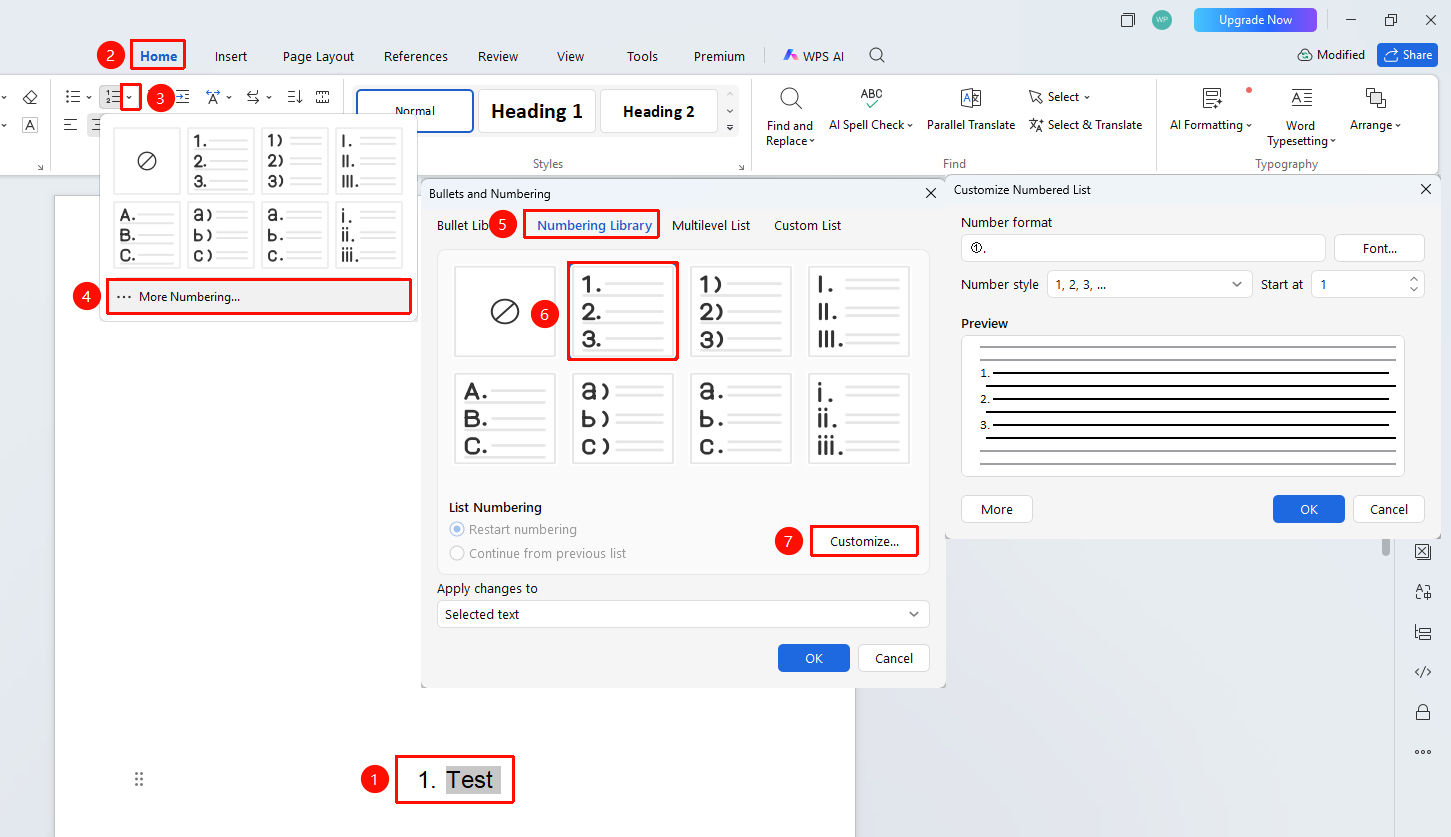Select the A. B. C. numbering thumbnail in dialog
This screenshot has height=837, width=1451.
coord(505,419)
